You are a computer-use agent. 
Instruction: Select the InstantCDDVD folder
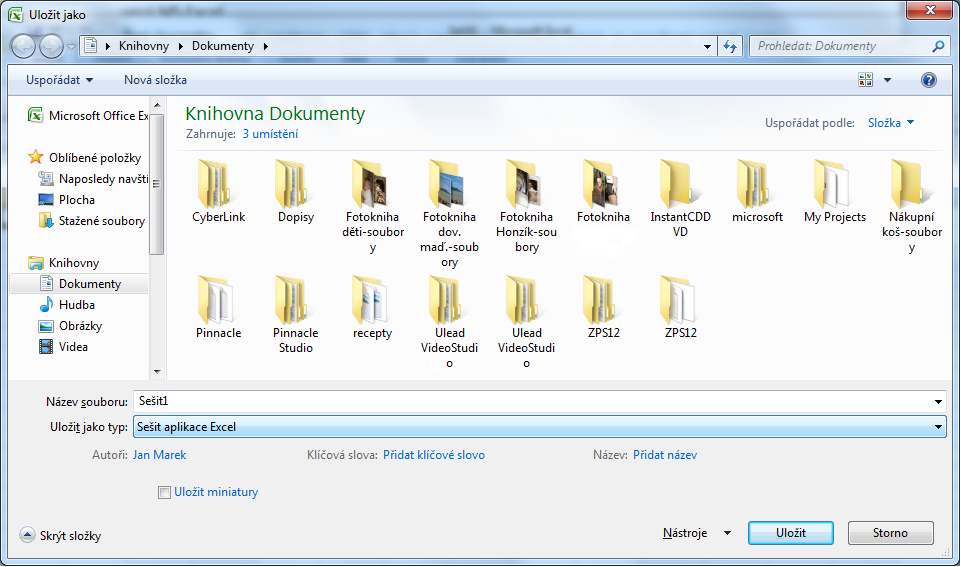[x=680, y=199]
